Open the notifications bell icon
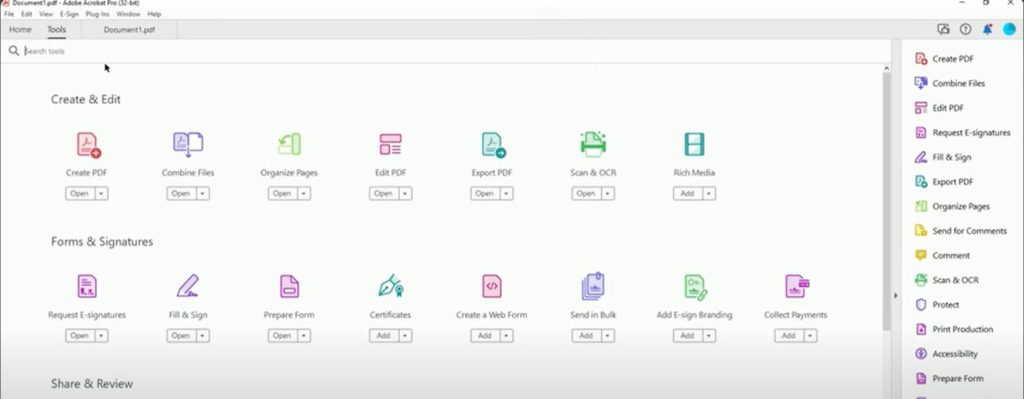 point(987,29)
